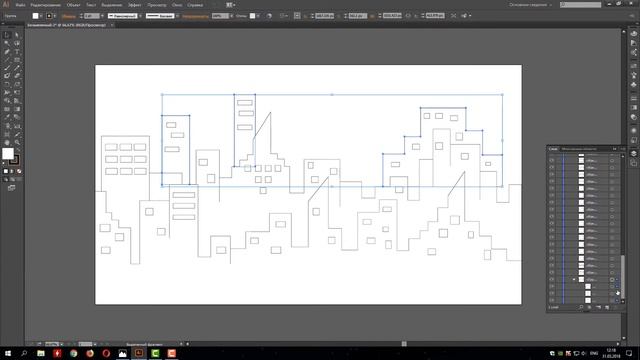640x360 pixels.
Task: Collapse the expanded group in Layers panel
Action: [x=574, y=280]
